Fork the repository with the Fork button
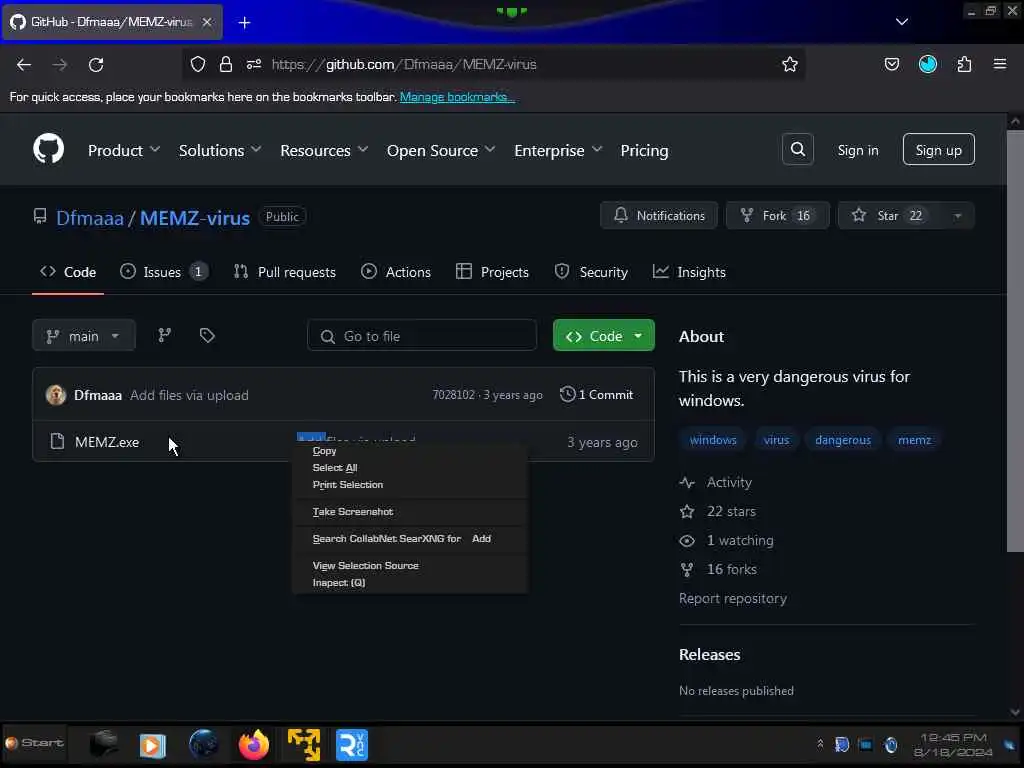 [x=777, y=216]
